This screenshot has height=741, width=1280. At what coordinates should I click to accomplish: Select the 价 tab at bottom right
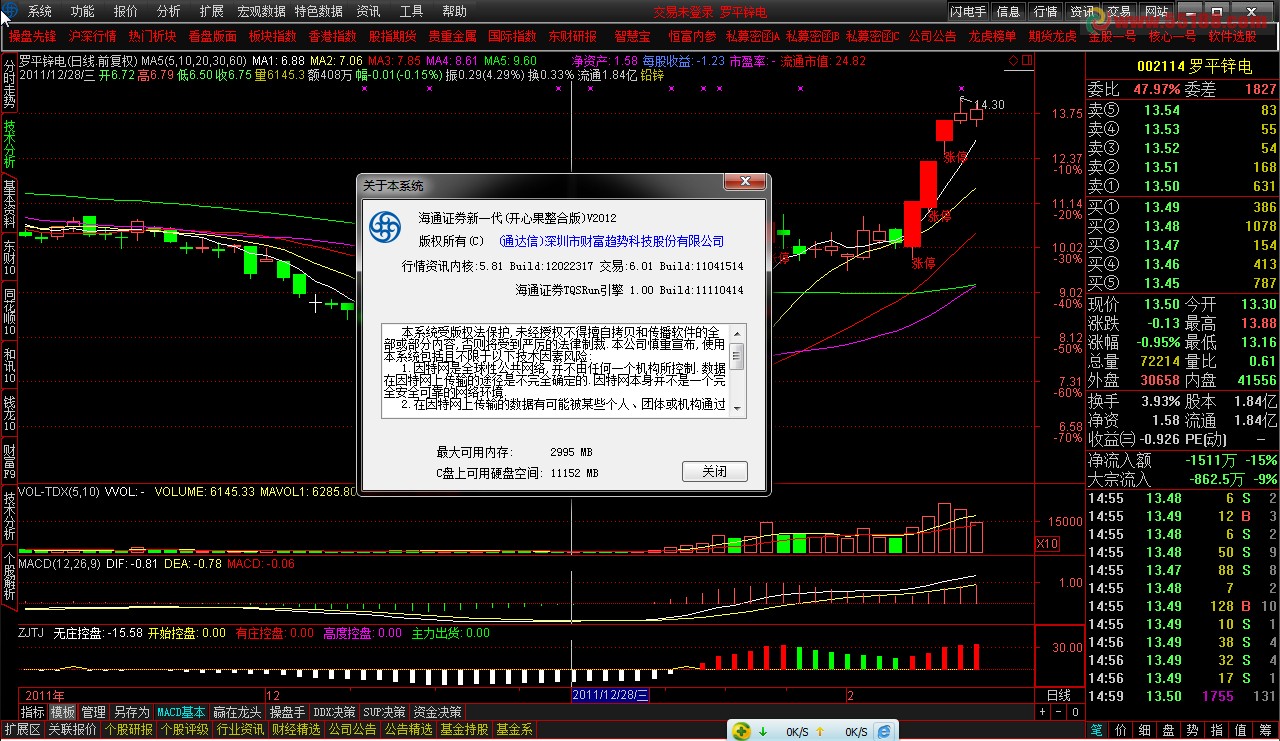pos(1121,731)
